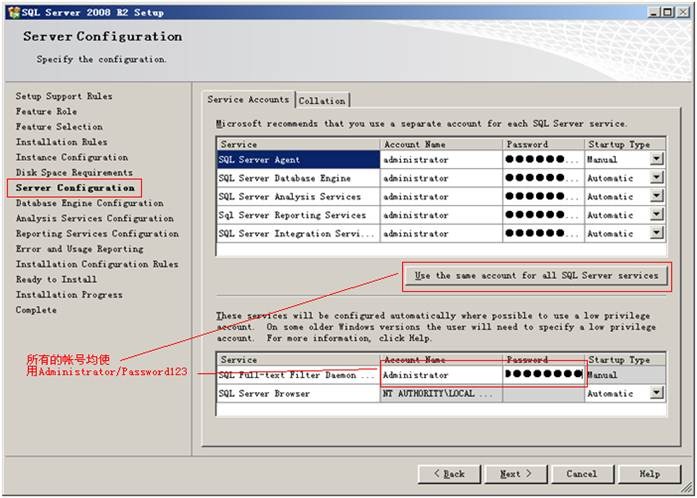Click password field for Sql Server Reporting Services

(544, 215)
